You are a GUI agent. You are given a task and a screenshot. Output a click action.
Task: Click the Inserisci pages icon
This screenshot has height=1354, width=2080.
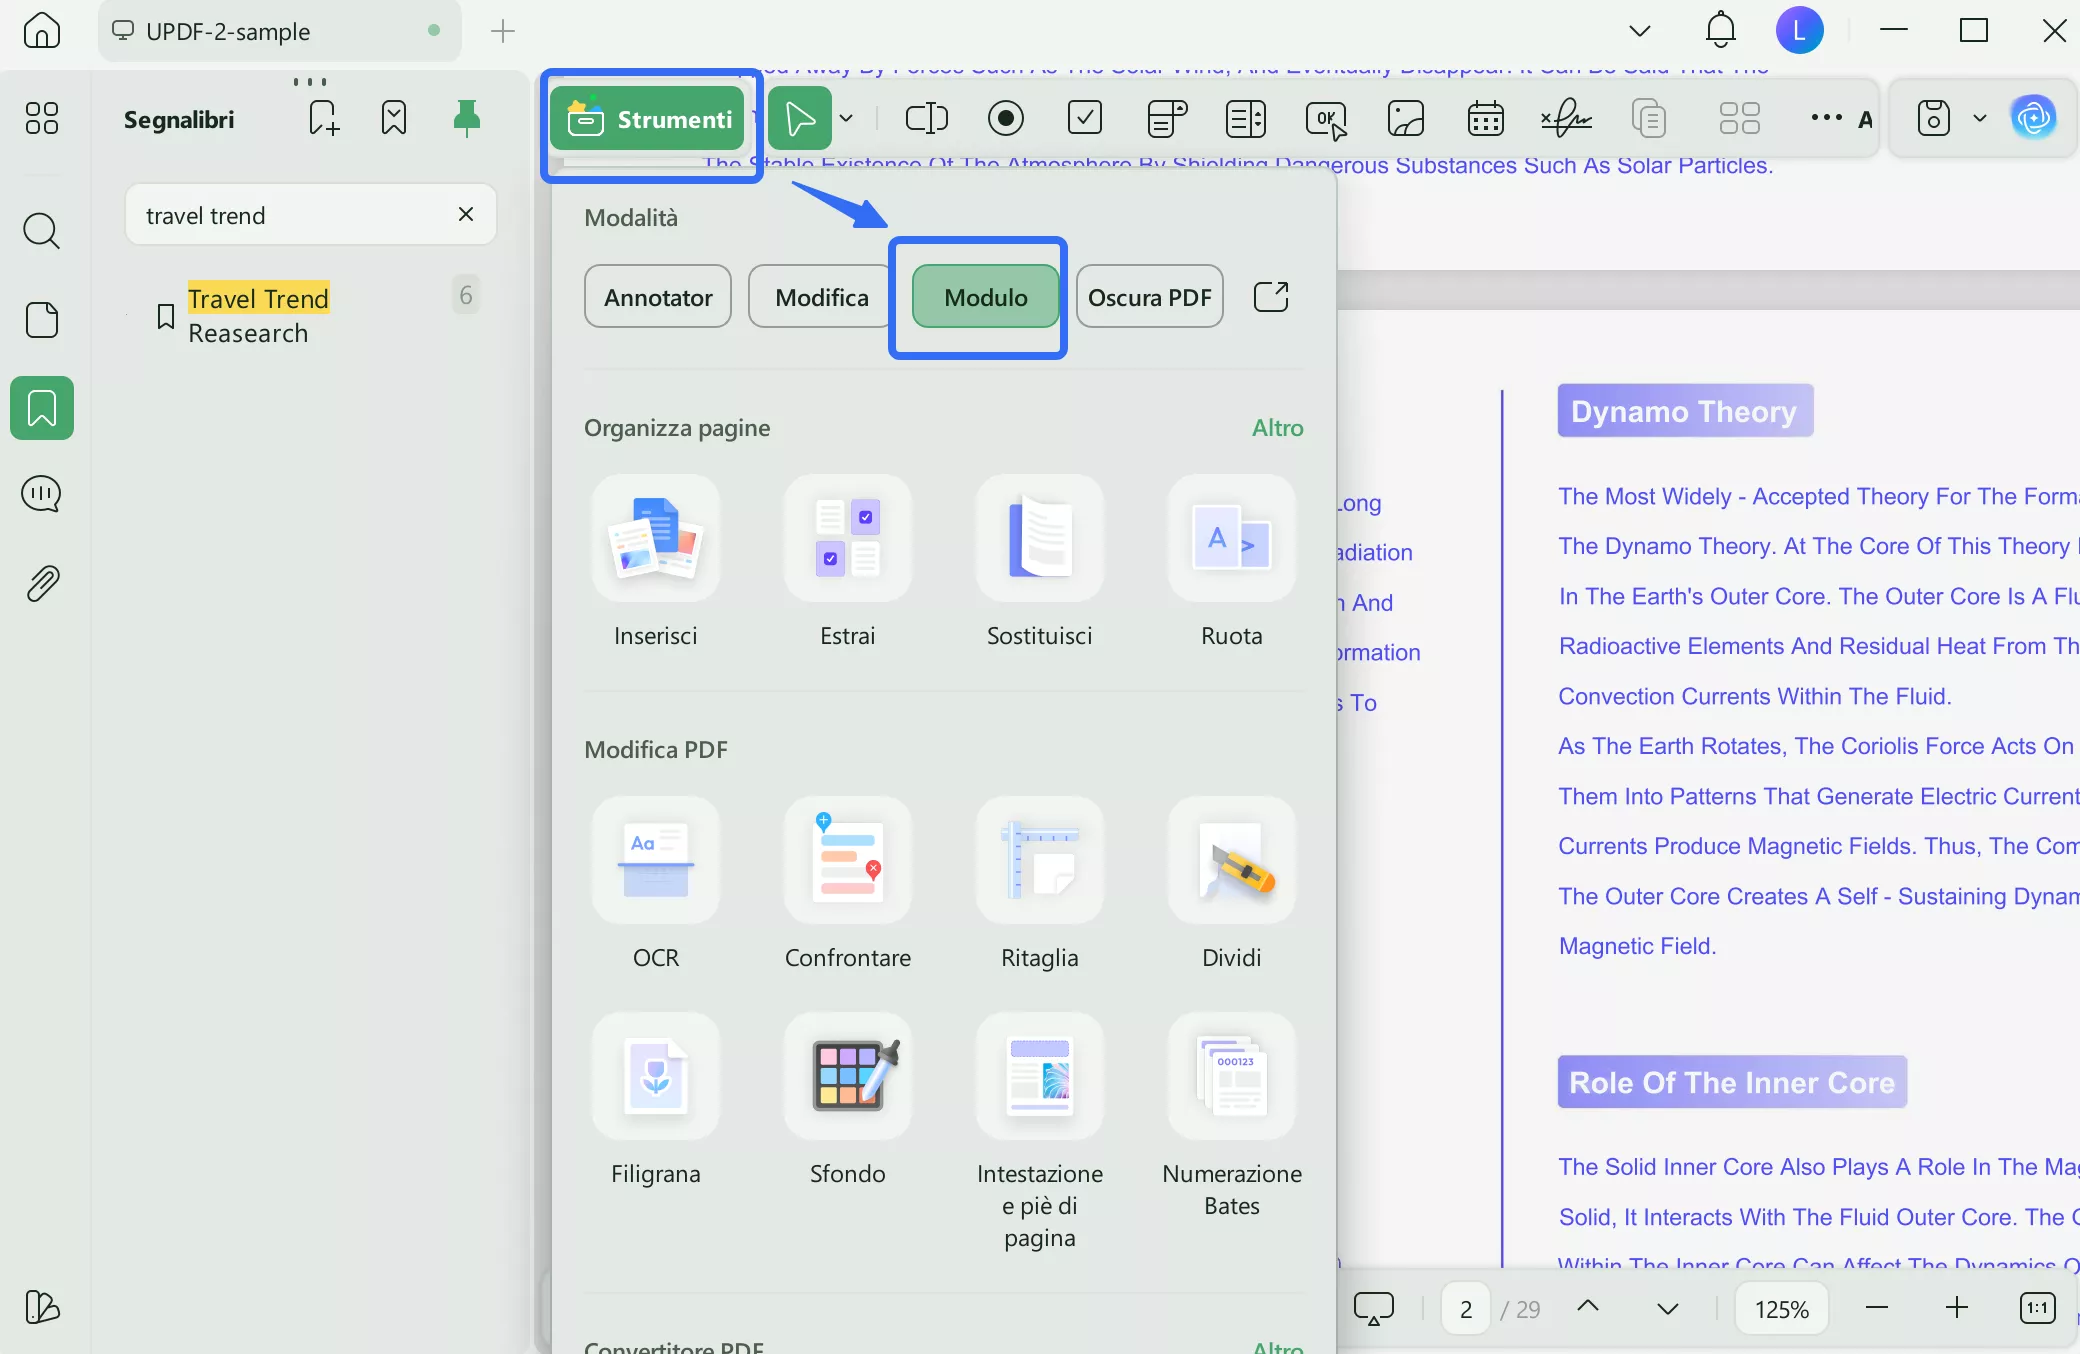[x=655, y=538]
